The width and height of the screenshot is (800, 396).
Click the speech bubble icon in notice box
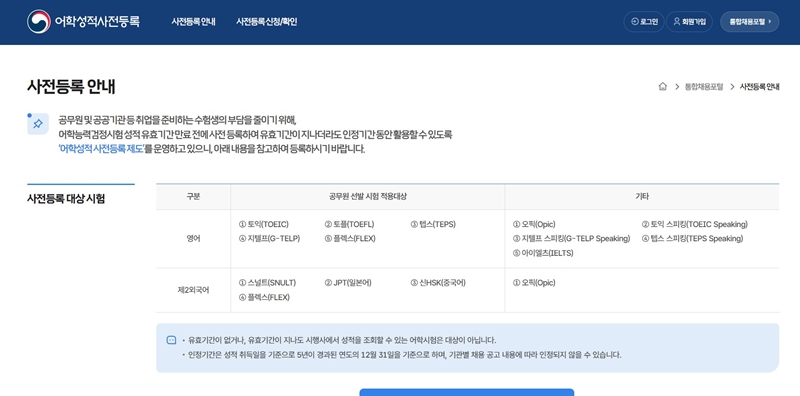(171, 340)
